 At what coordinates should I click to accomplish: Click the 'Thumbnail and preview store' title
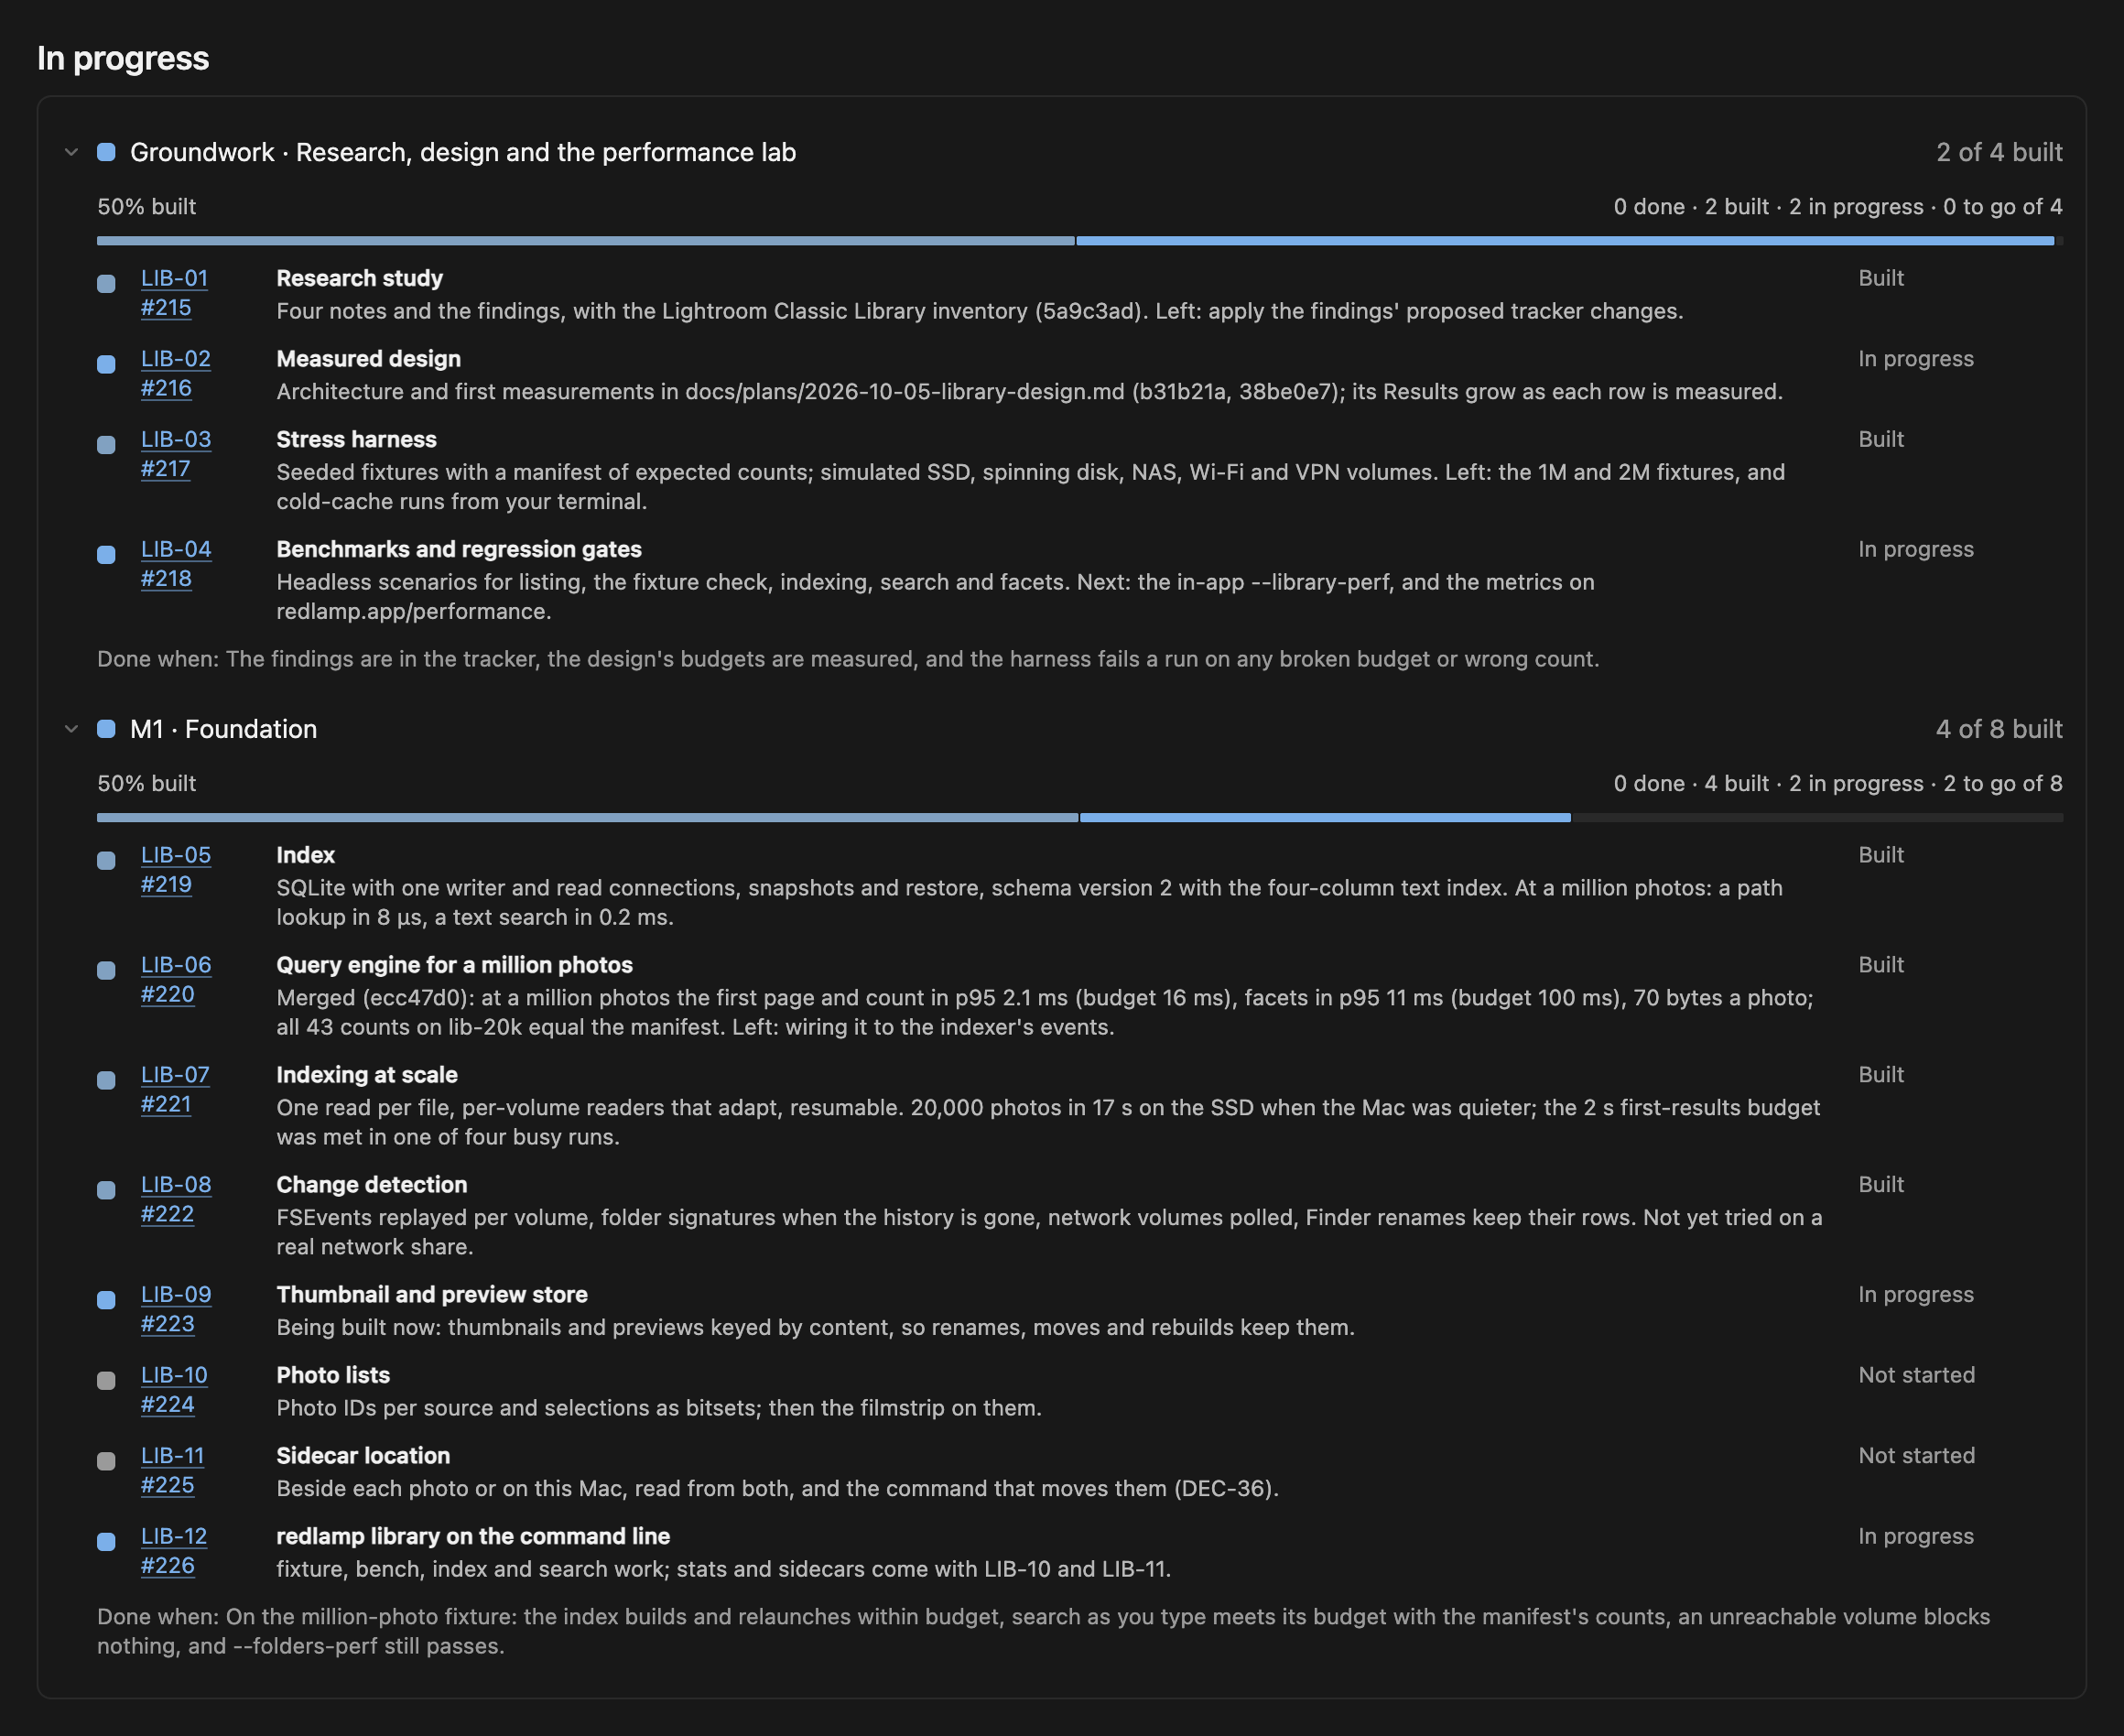point(432,1295)
